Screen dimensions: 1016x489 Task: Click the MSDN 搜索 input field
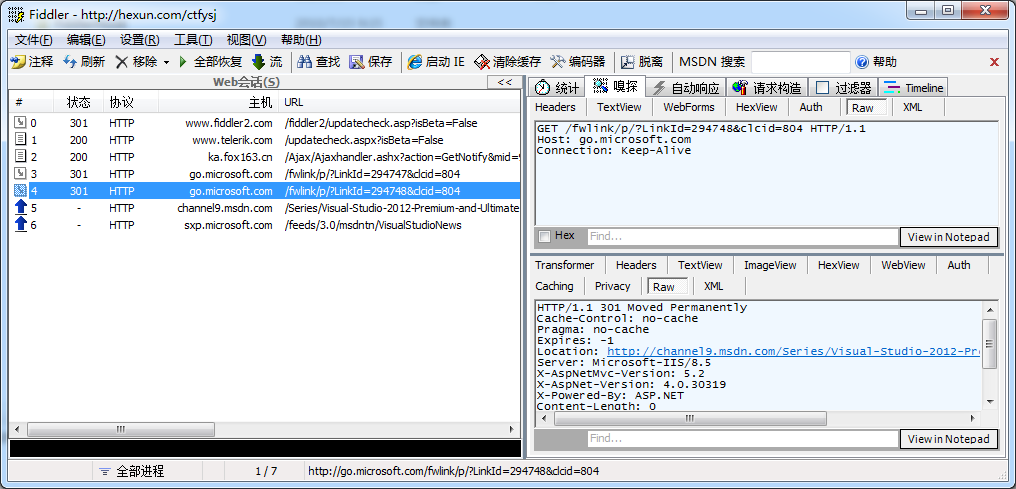pyautogui.click(x=800, y=62)
